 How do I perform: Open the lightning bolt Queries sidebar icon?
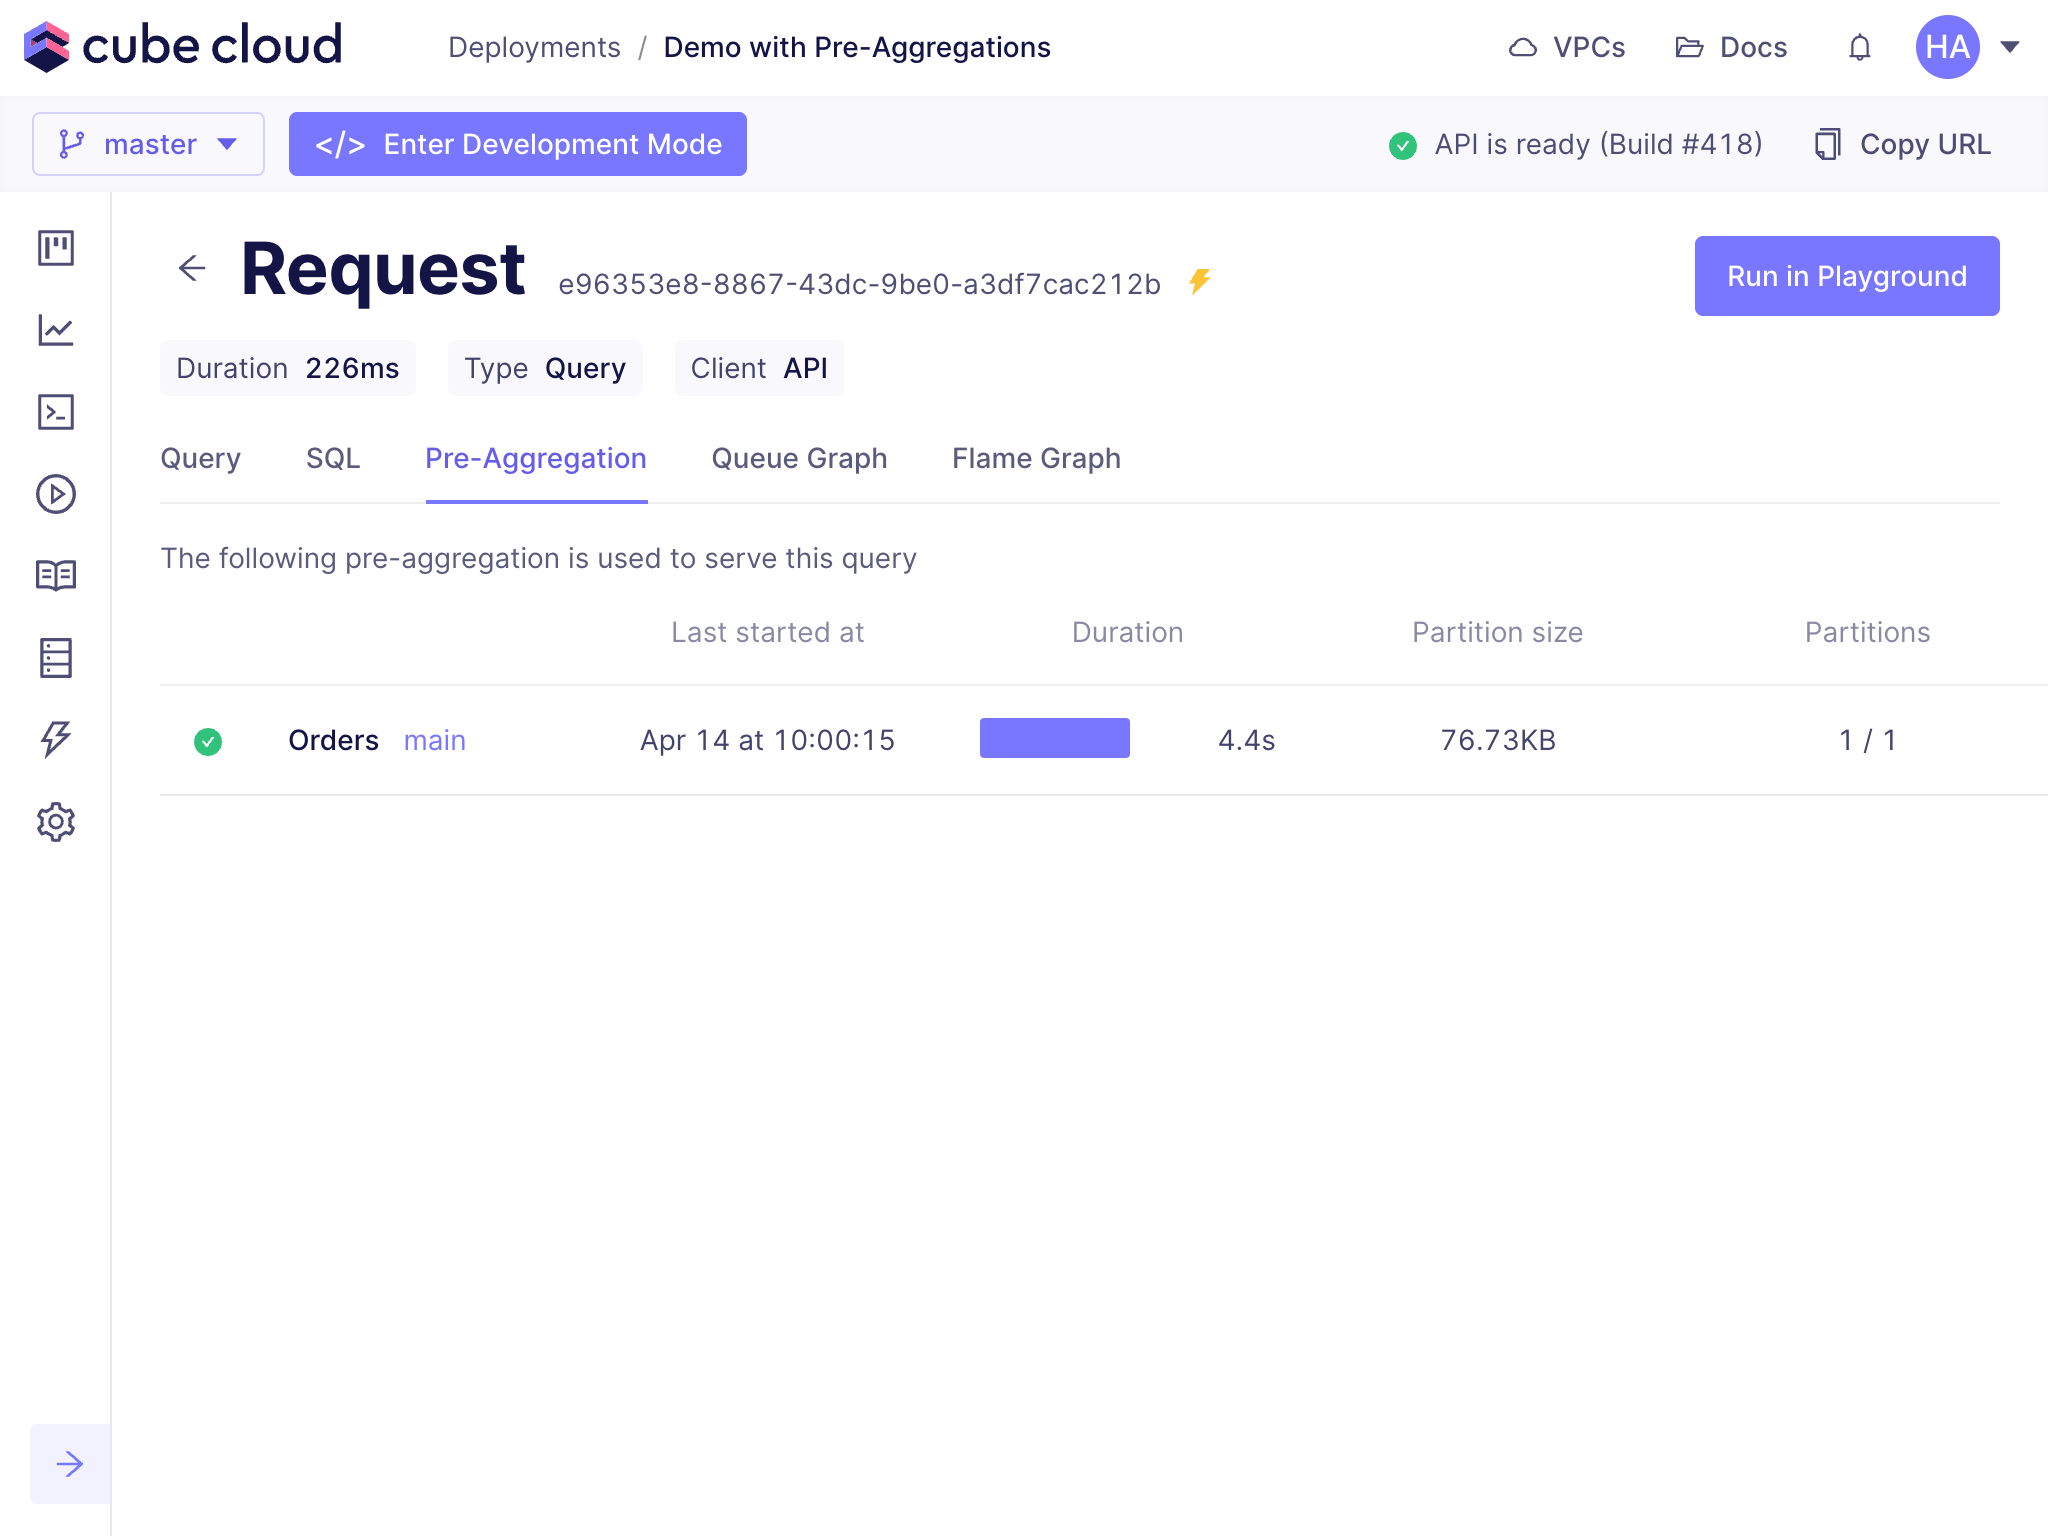tap(56, 739)
